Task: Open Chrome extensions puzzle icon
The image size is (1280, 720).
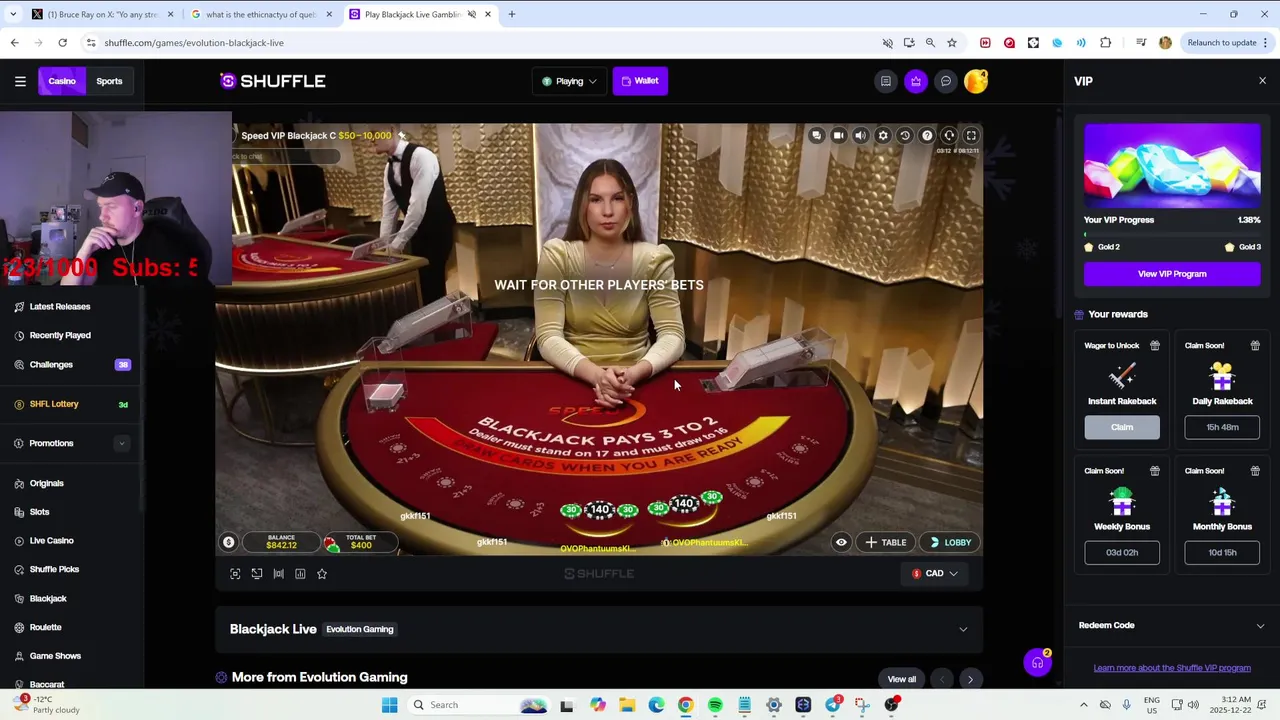Action: [1105, 43]
